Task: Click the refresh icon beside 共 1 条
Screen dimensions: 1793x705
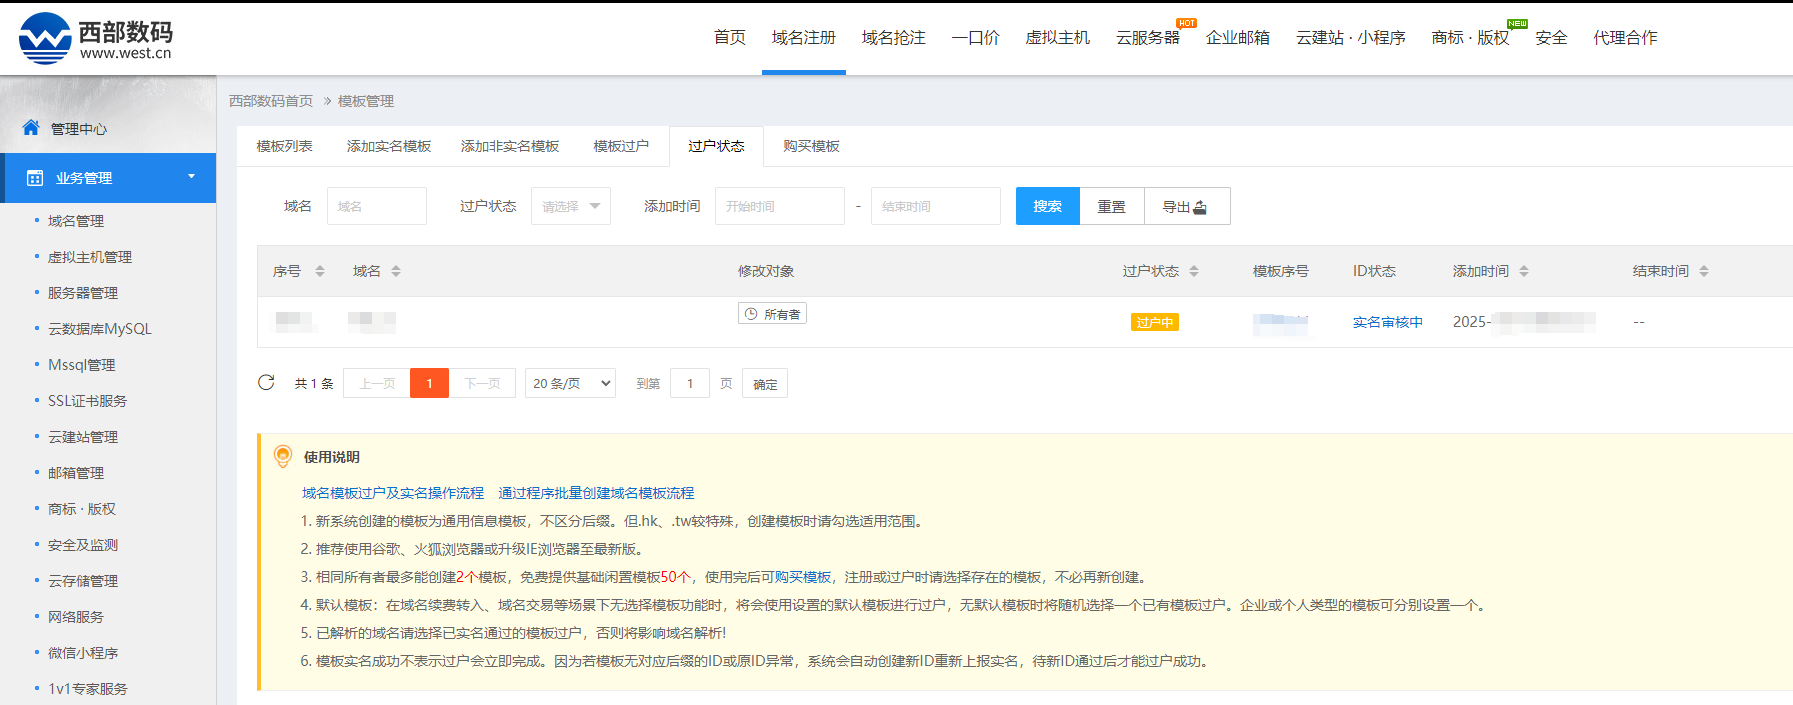Action: (266, 382)
